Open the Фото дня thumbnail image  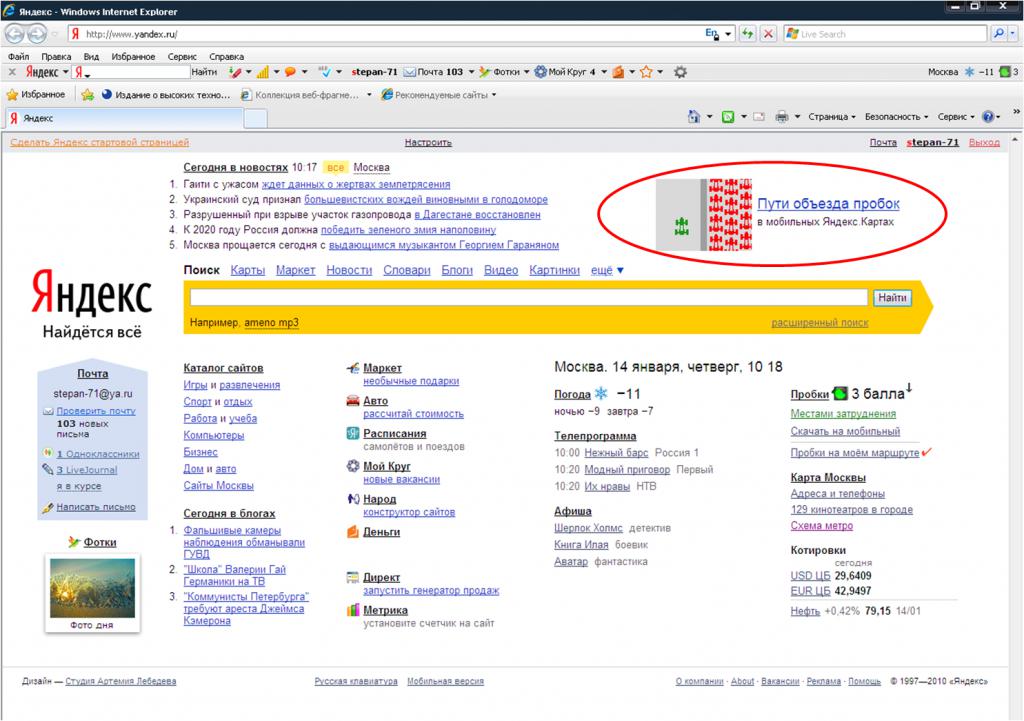pos(91,587)
